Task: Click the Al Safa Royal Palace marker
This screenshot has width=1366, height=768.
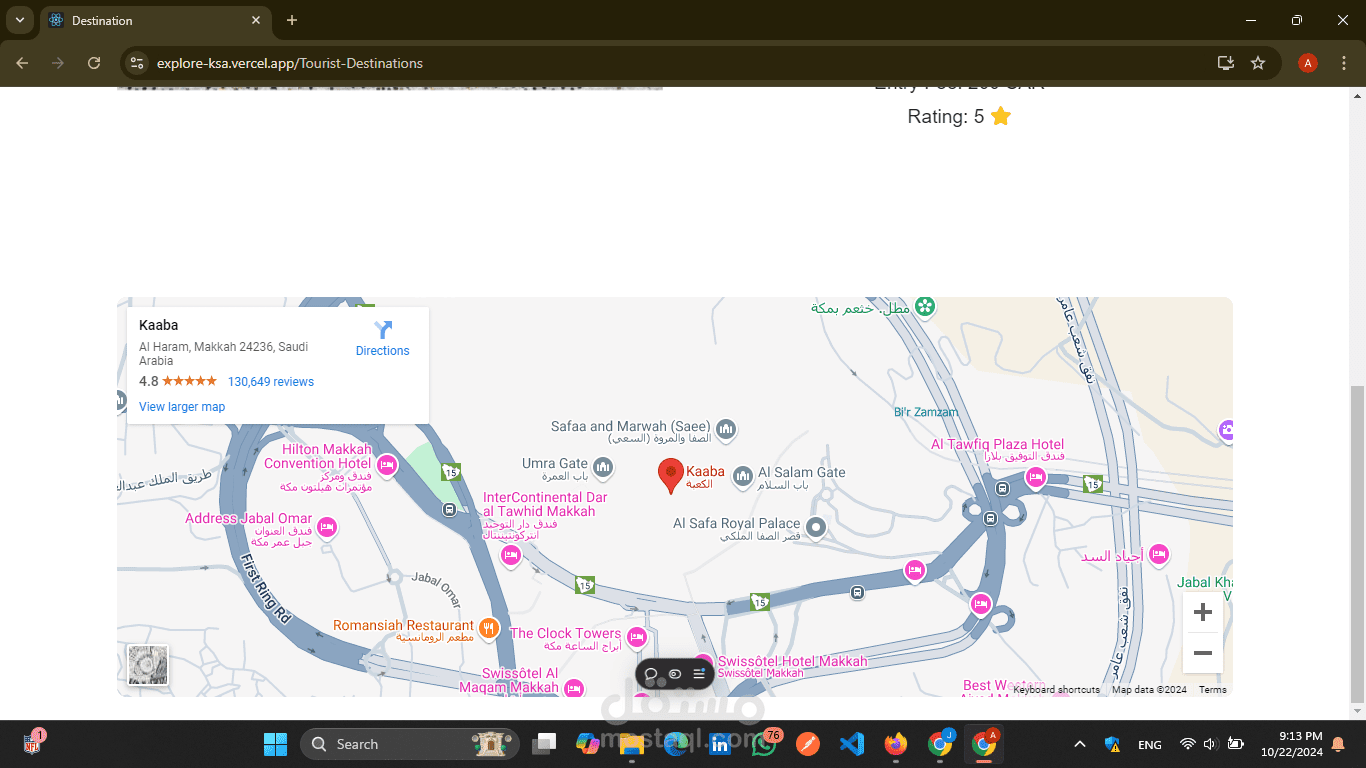Action: (x=816, y=526)
